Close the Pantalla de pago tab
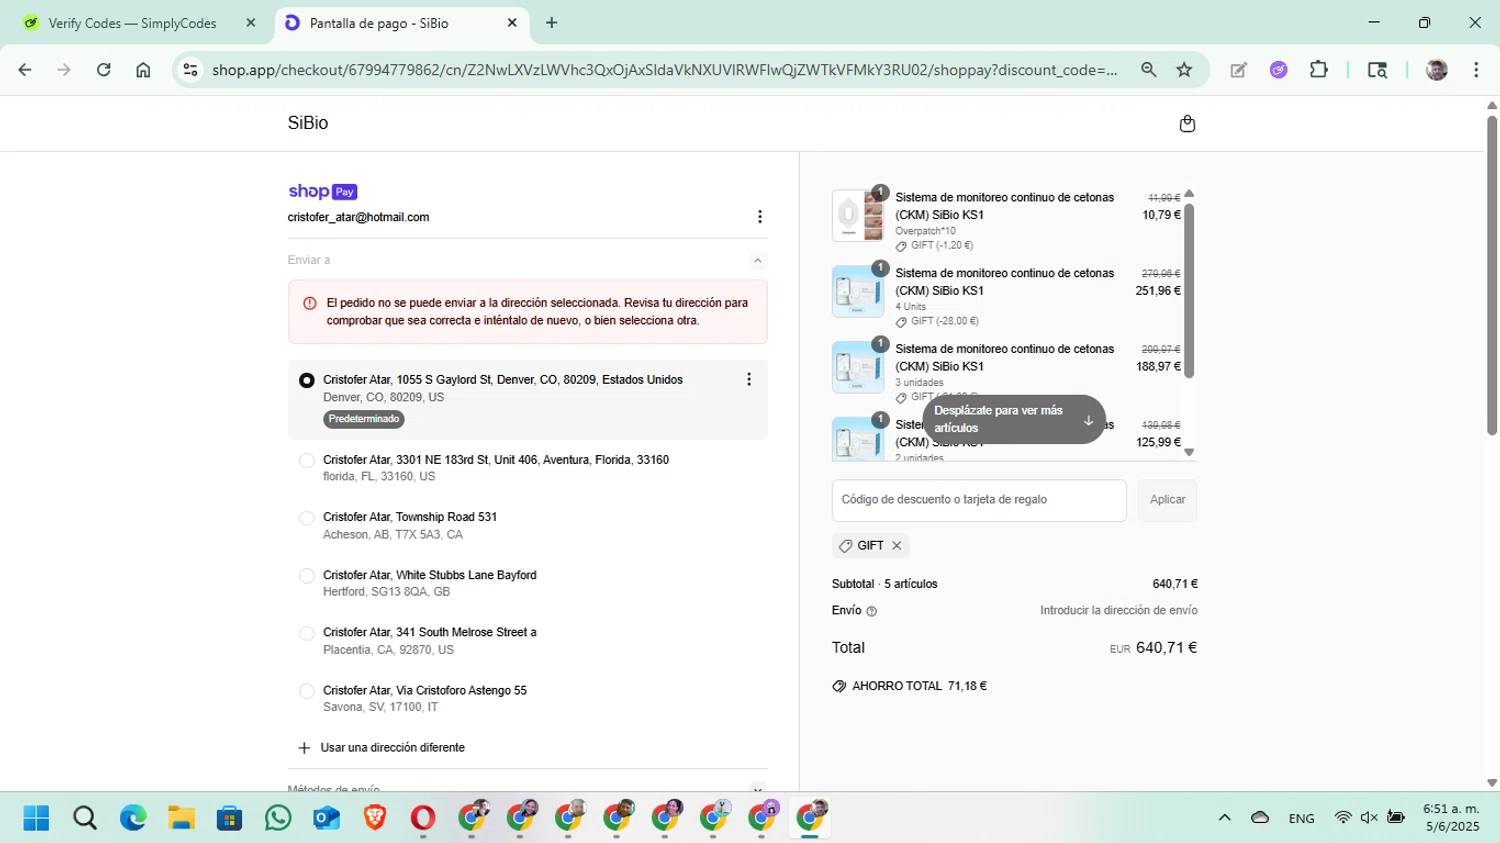1500x843 pixels. click(512, 23)
